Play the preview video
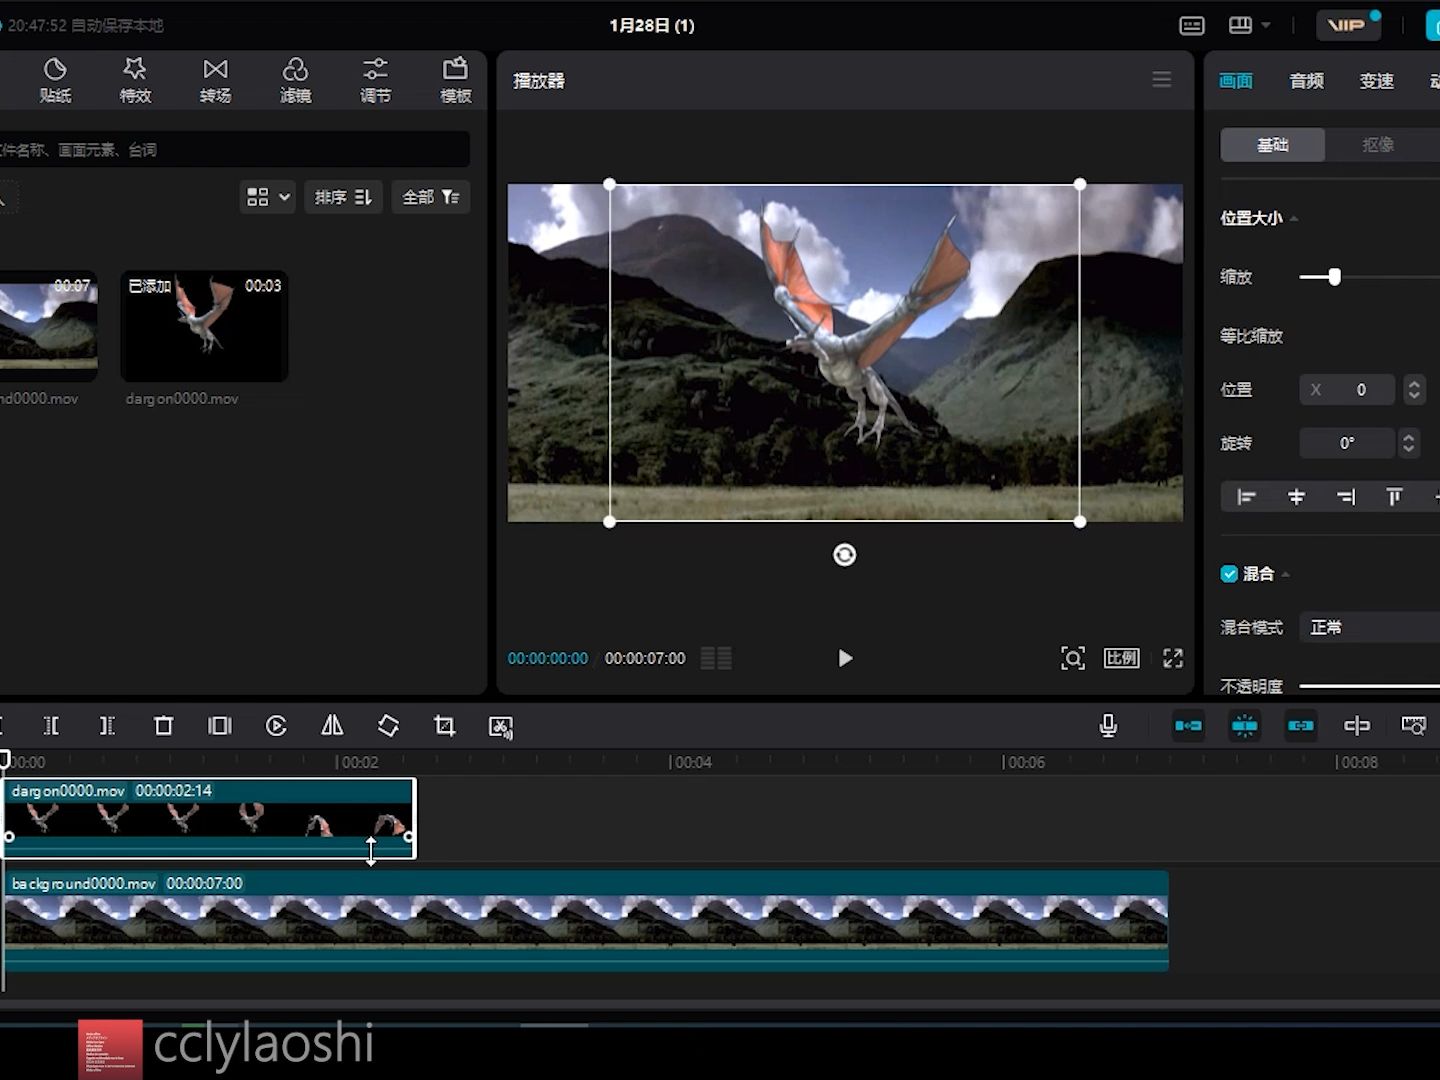 click(x=845, y=658)
